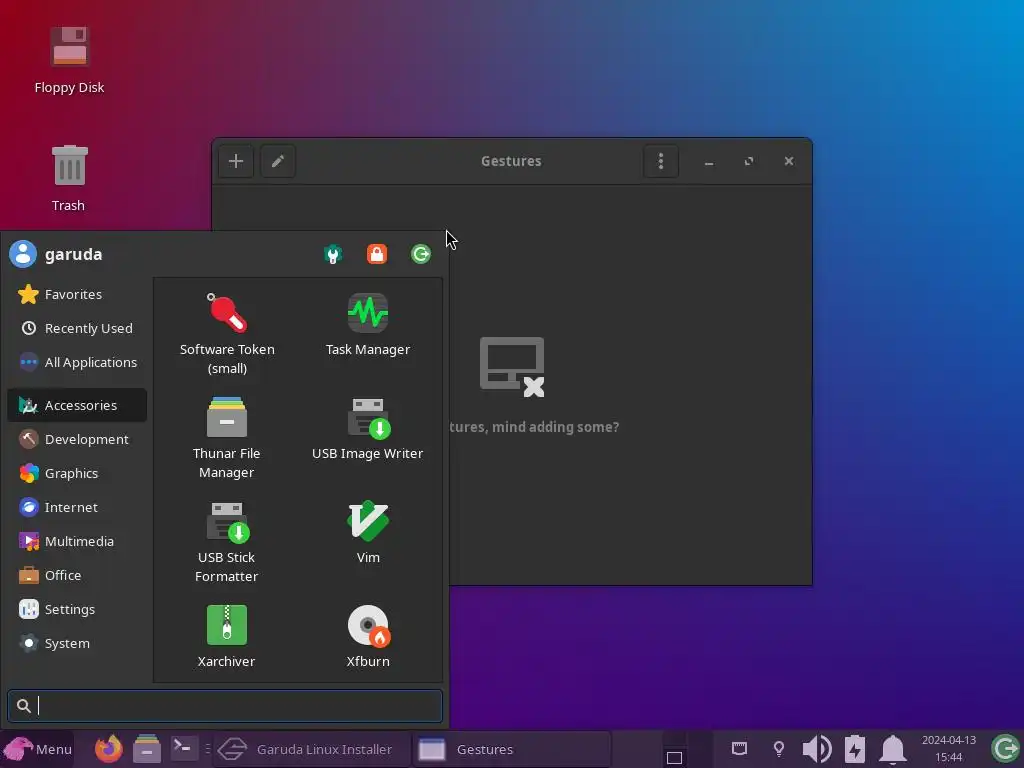Image resolution: width=1024 pixels, height=768 pixels.
Task: Open Office category
Action: pyautogui.click(x=77, y=575)
